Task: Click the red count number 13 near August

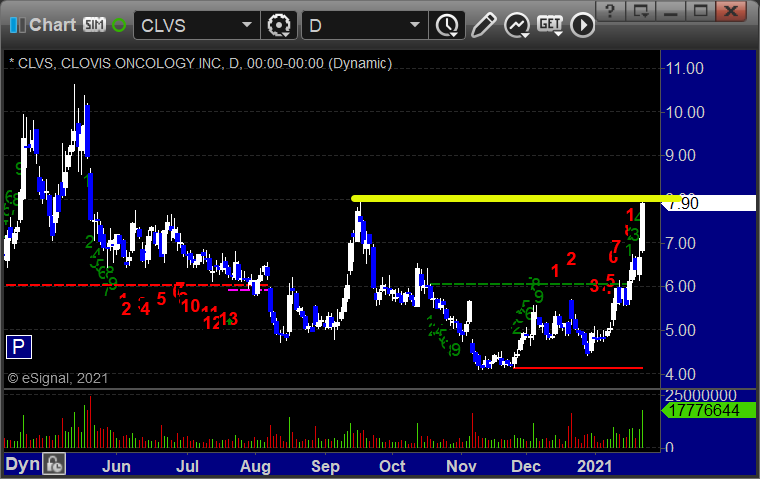Action: tap(229, 319)
